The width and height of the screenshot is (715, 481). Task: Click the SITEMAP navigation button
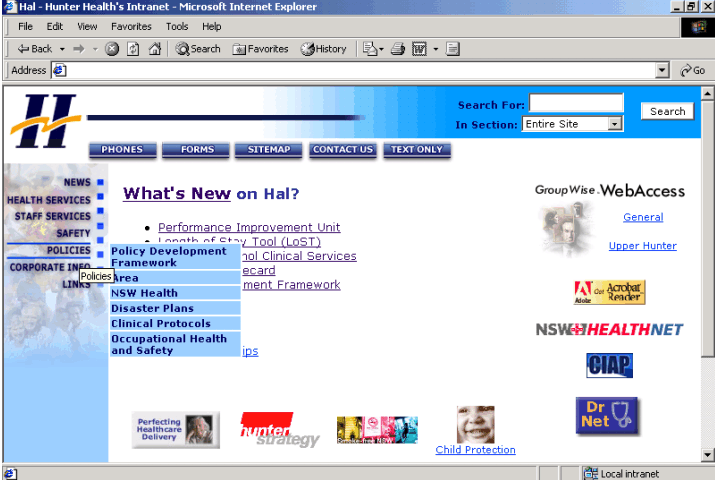(x=269, y=150)
